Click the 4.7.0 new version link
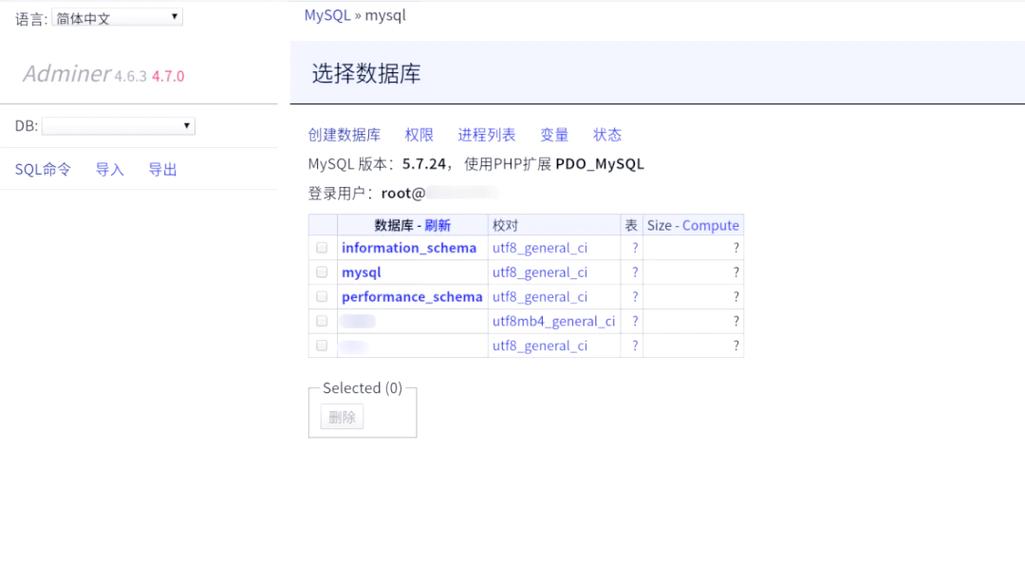This screenshot has width=1025, height=580. [x=168, y=77]
